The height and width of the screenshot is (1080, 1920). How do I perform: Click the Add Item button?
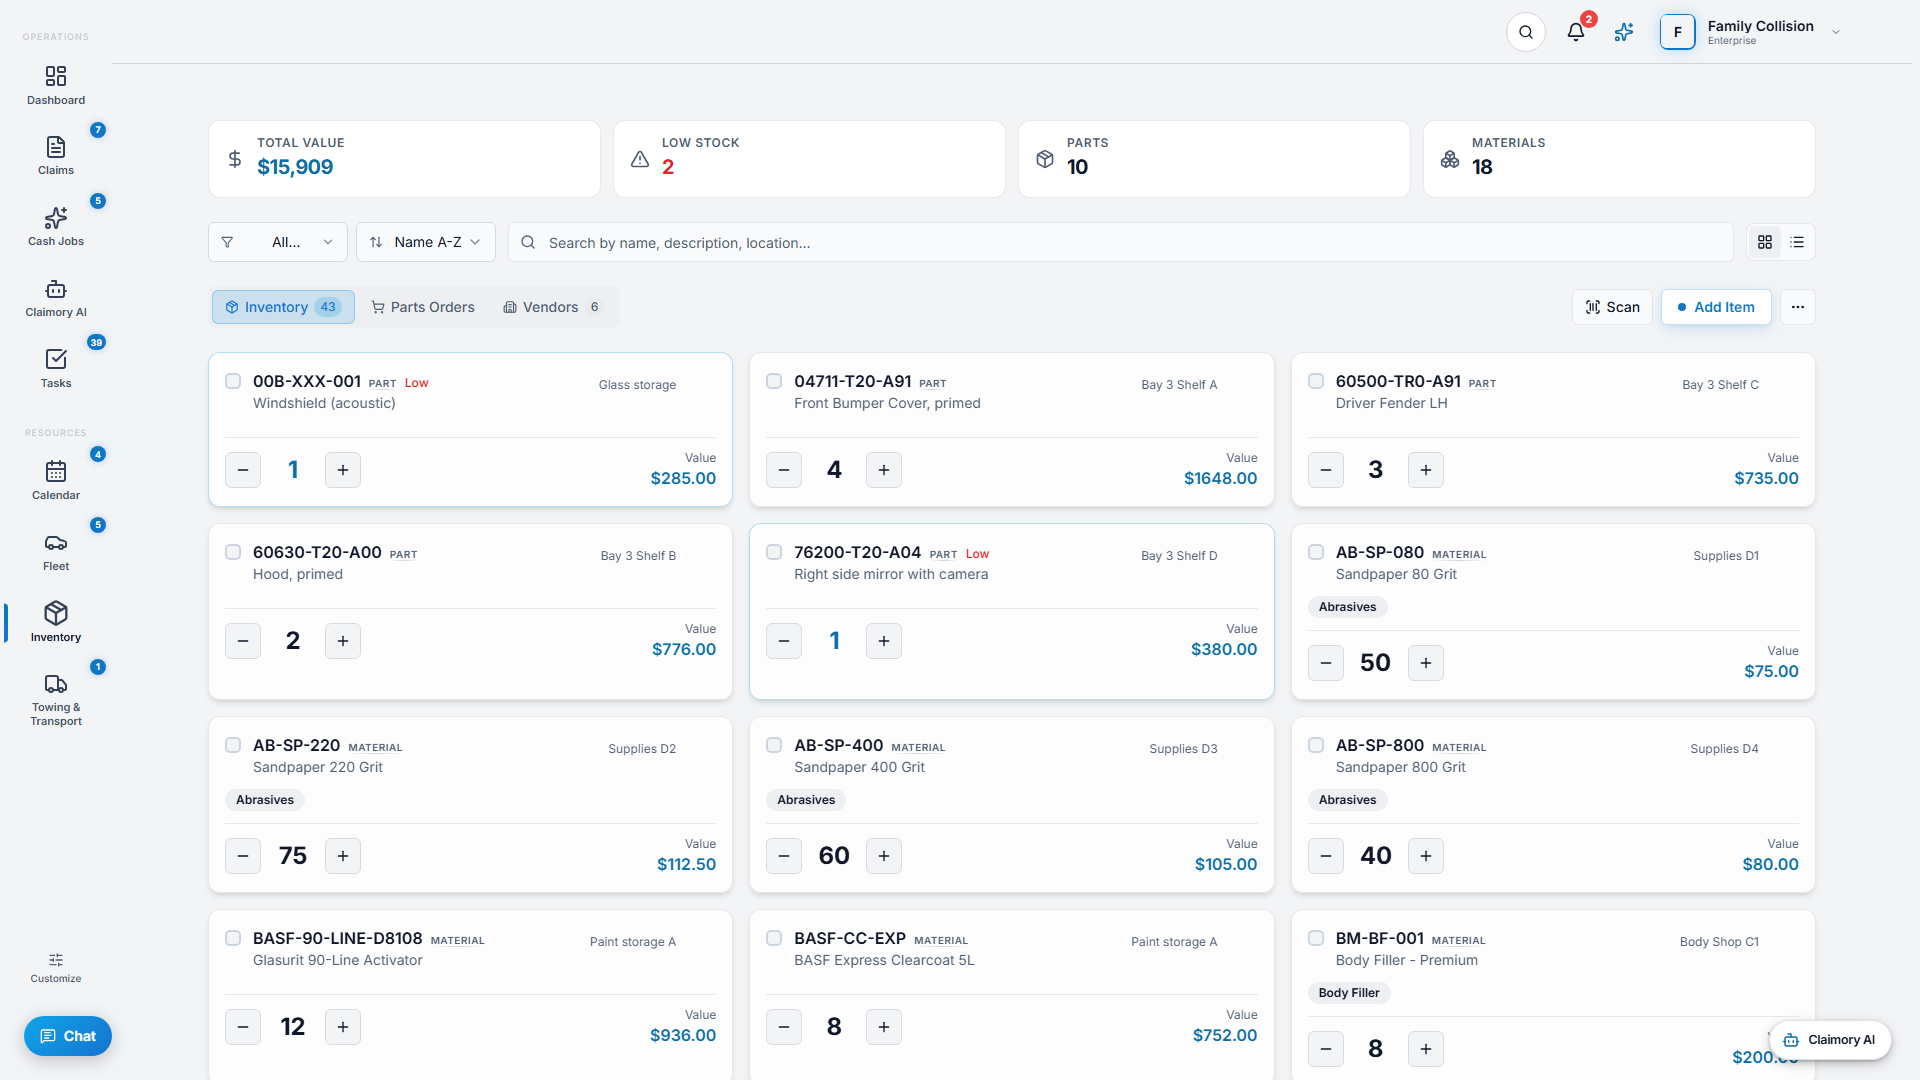1716,307
